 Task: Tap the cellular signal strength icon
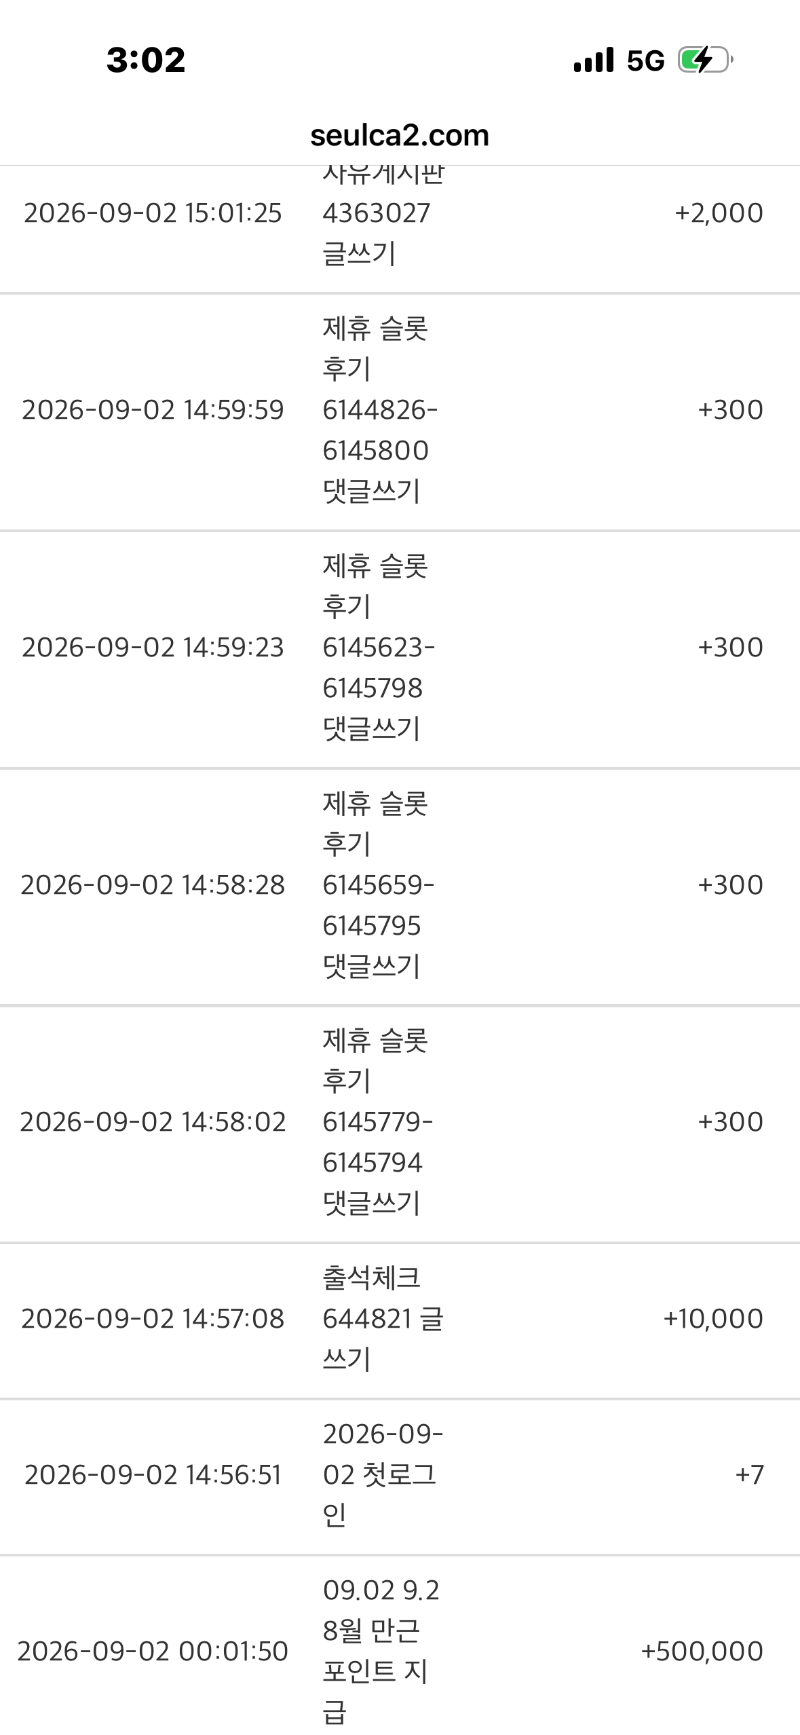tap(594, 60)
